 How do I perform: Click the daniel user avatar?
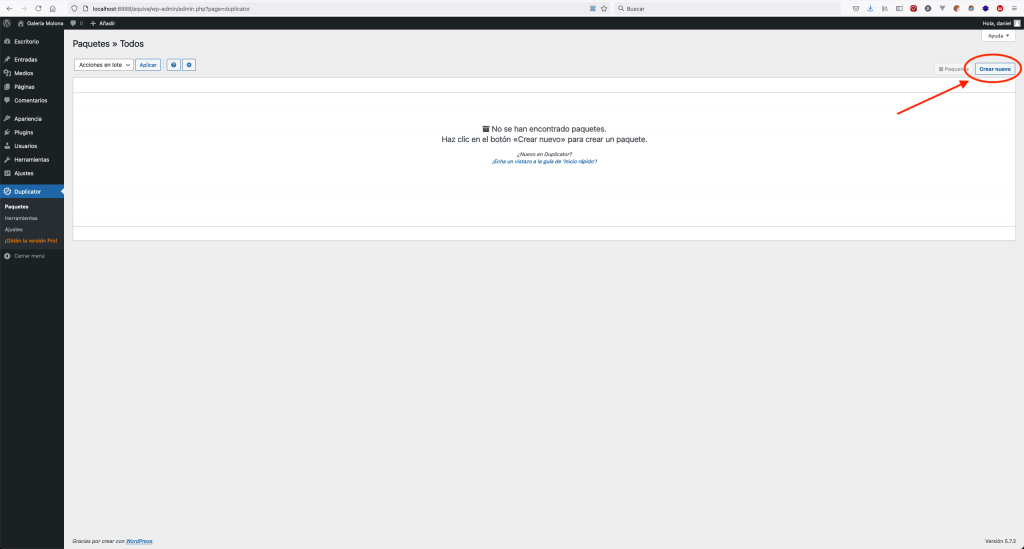pos(1017,23)
